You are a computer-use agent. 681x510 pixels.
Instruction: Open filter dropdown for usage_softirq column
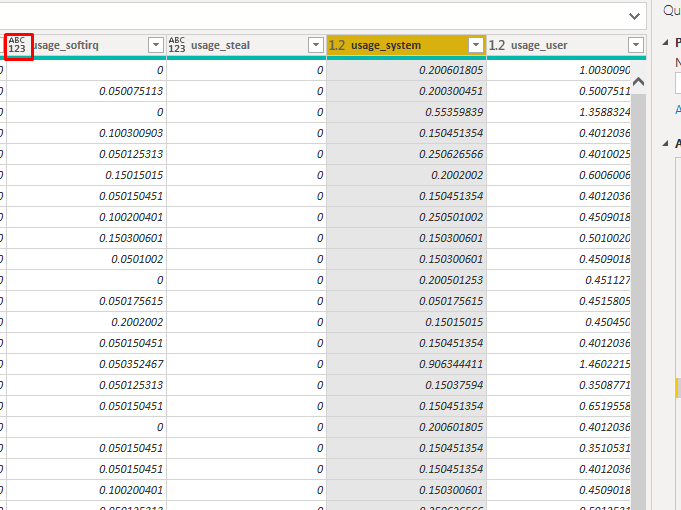[x=155, y=45]
